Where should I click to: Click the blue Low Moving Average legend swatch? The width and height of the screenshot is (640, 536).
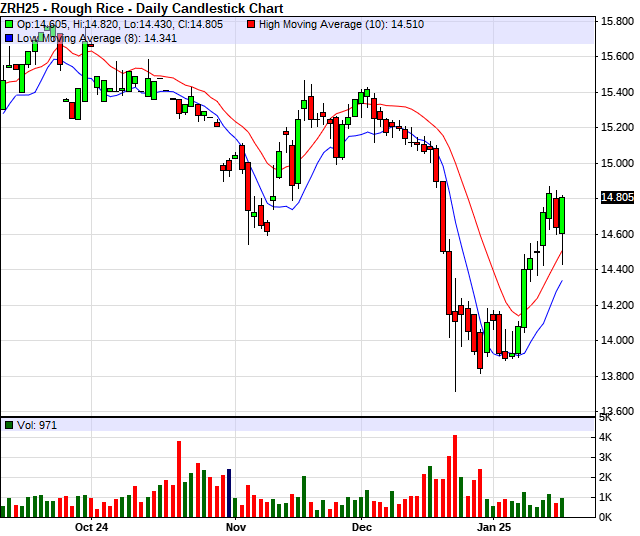9,37
